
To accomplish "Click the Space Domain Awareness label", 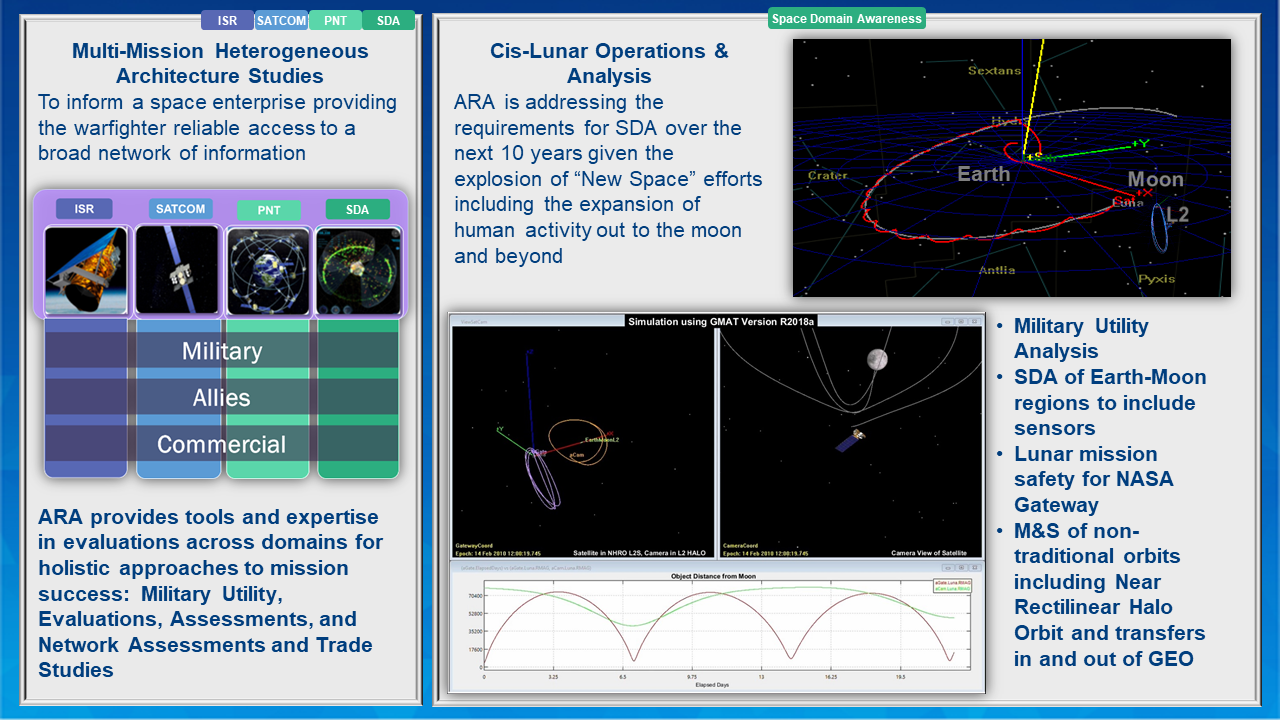I will point(846,18).
